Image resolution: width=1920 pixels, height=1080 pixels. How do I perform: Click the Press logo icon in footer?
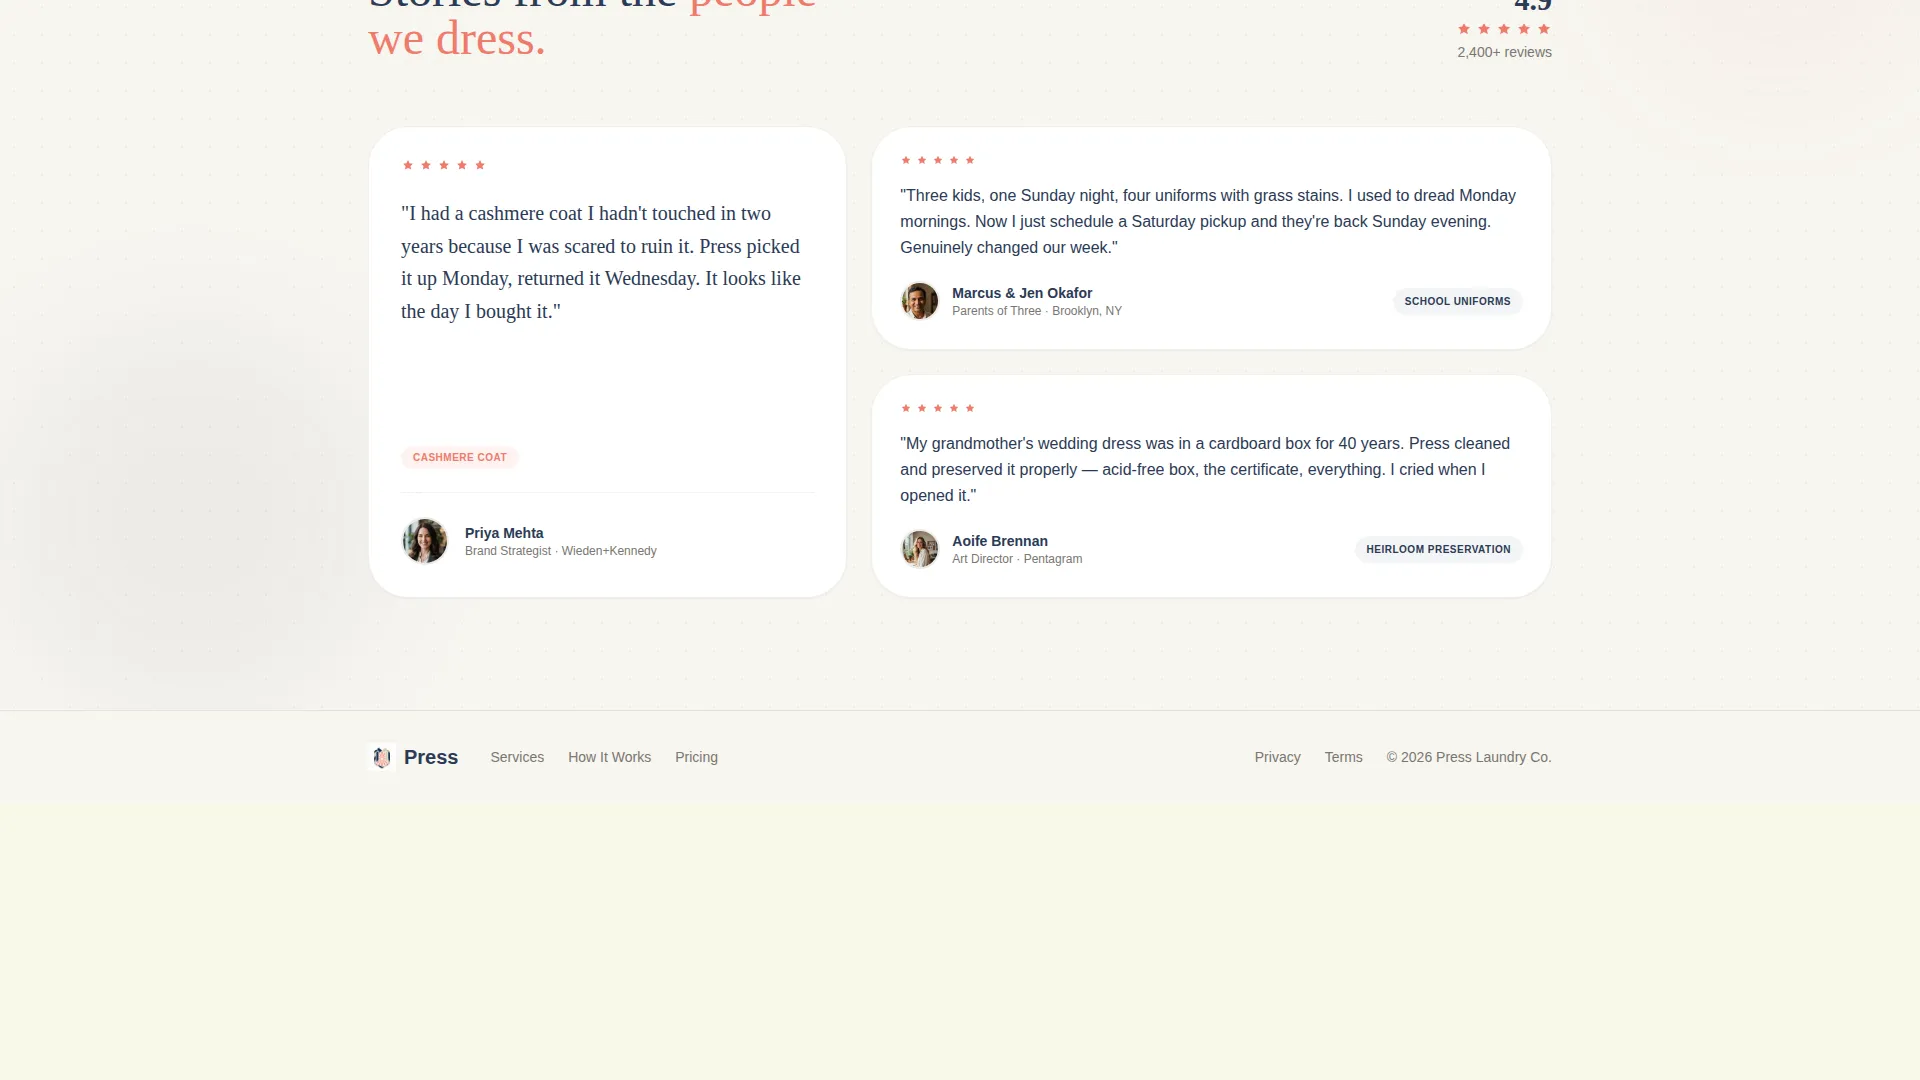pos(382,758)
